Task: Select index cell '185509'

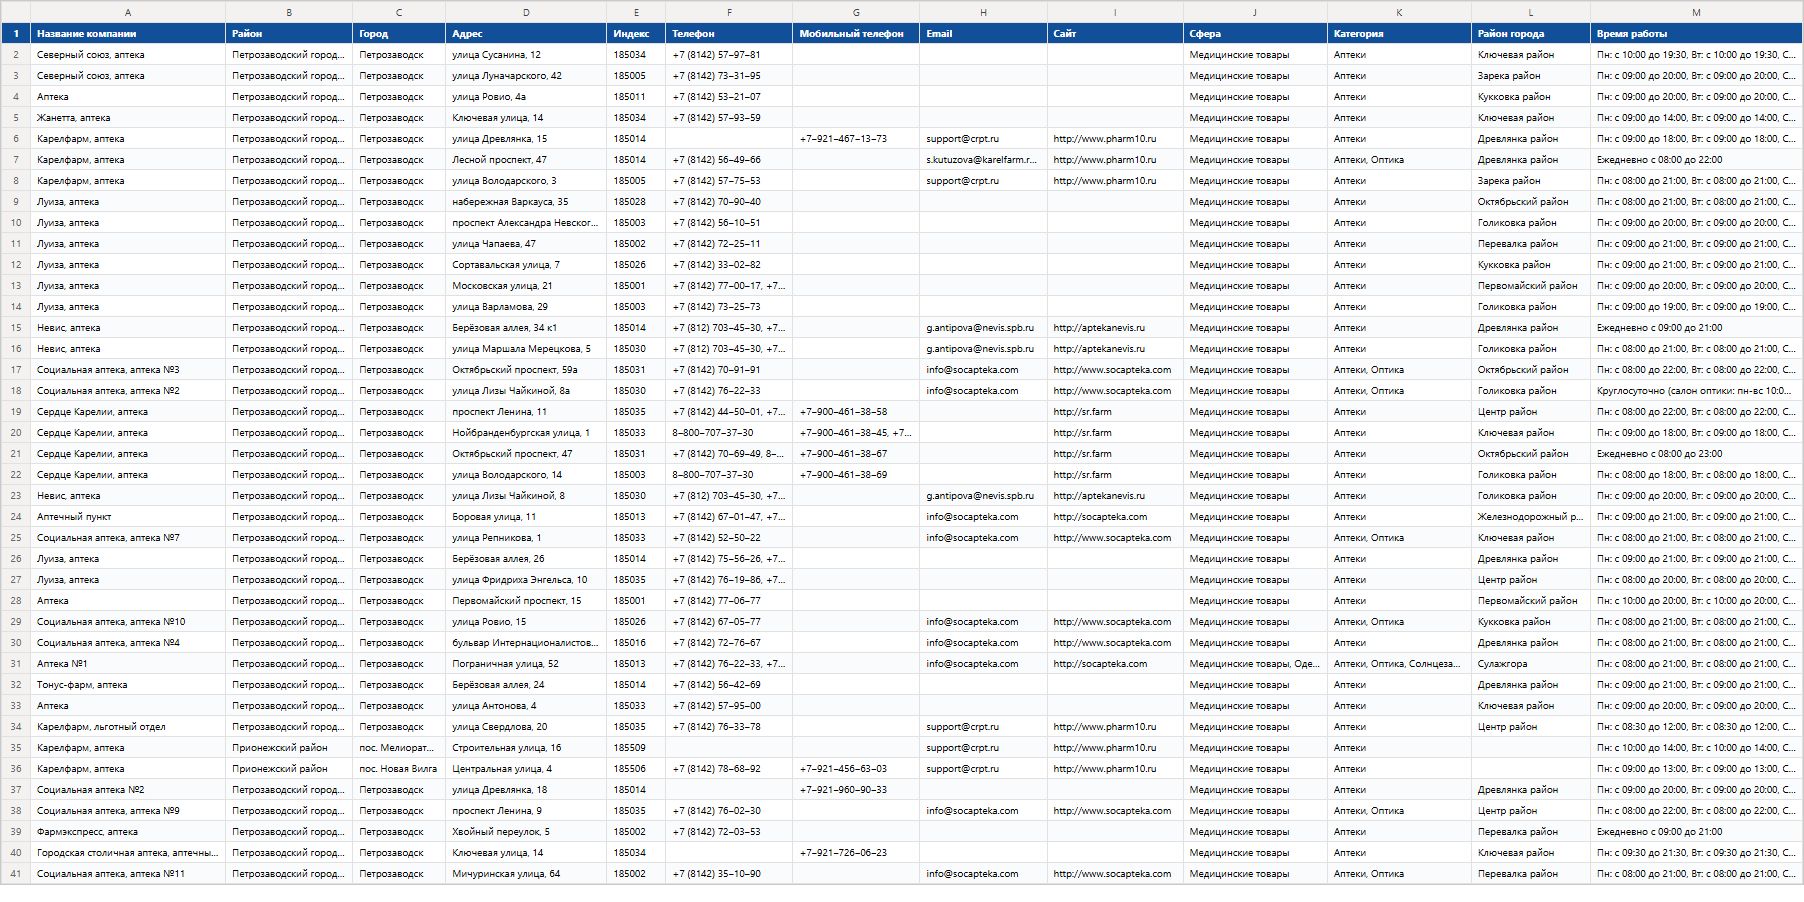Action: pyautogui.click(x=636, y=748)
